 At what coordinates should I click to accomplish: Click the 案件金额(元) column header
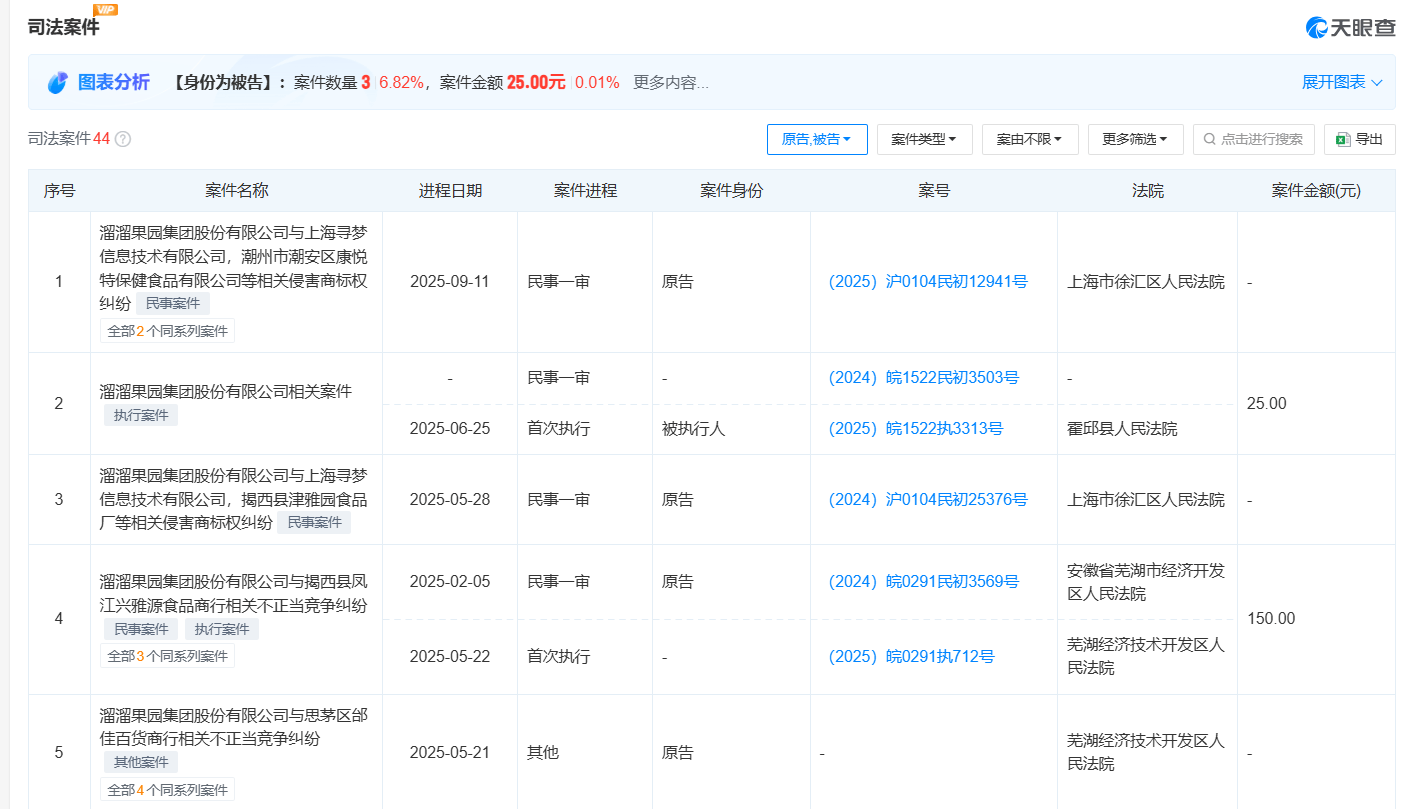pyautogui.click(x=1316, y=191)
